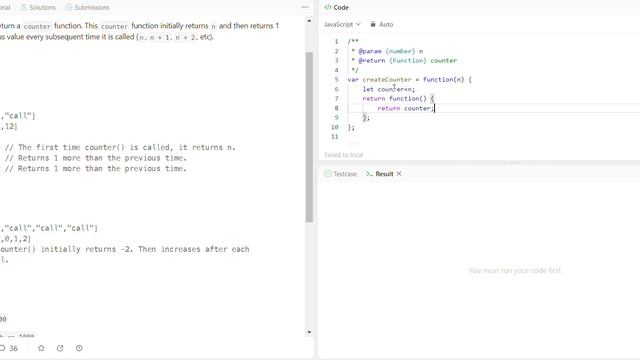Click code line 6 'let counter=n;'

tap(389, 89)
